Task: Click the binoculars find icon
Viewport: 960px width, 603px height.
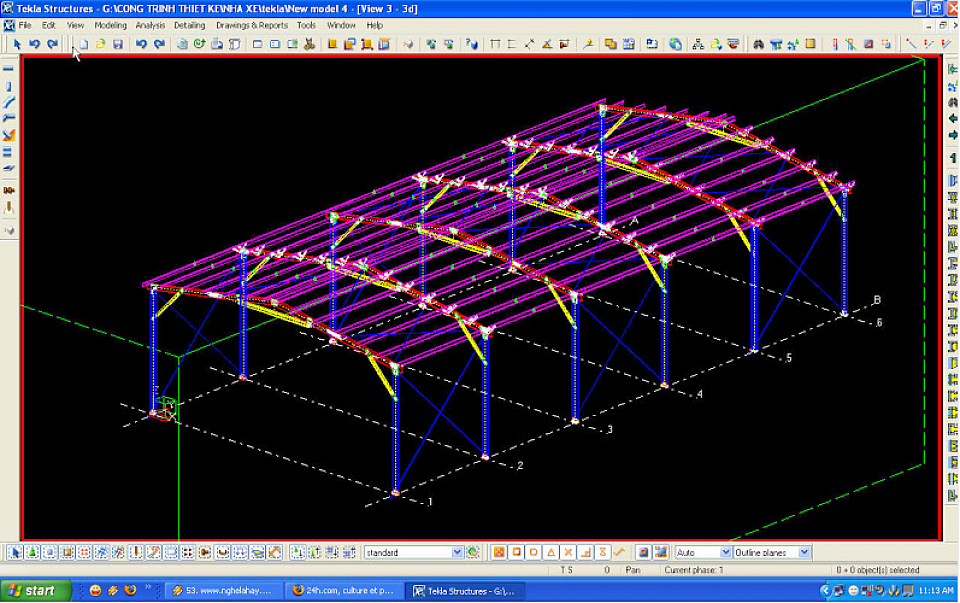Action: point(758,44)
